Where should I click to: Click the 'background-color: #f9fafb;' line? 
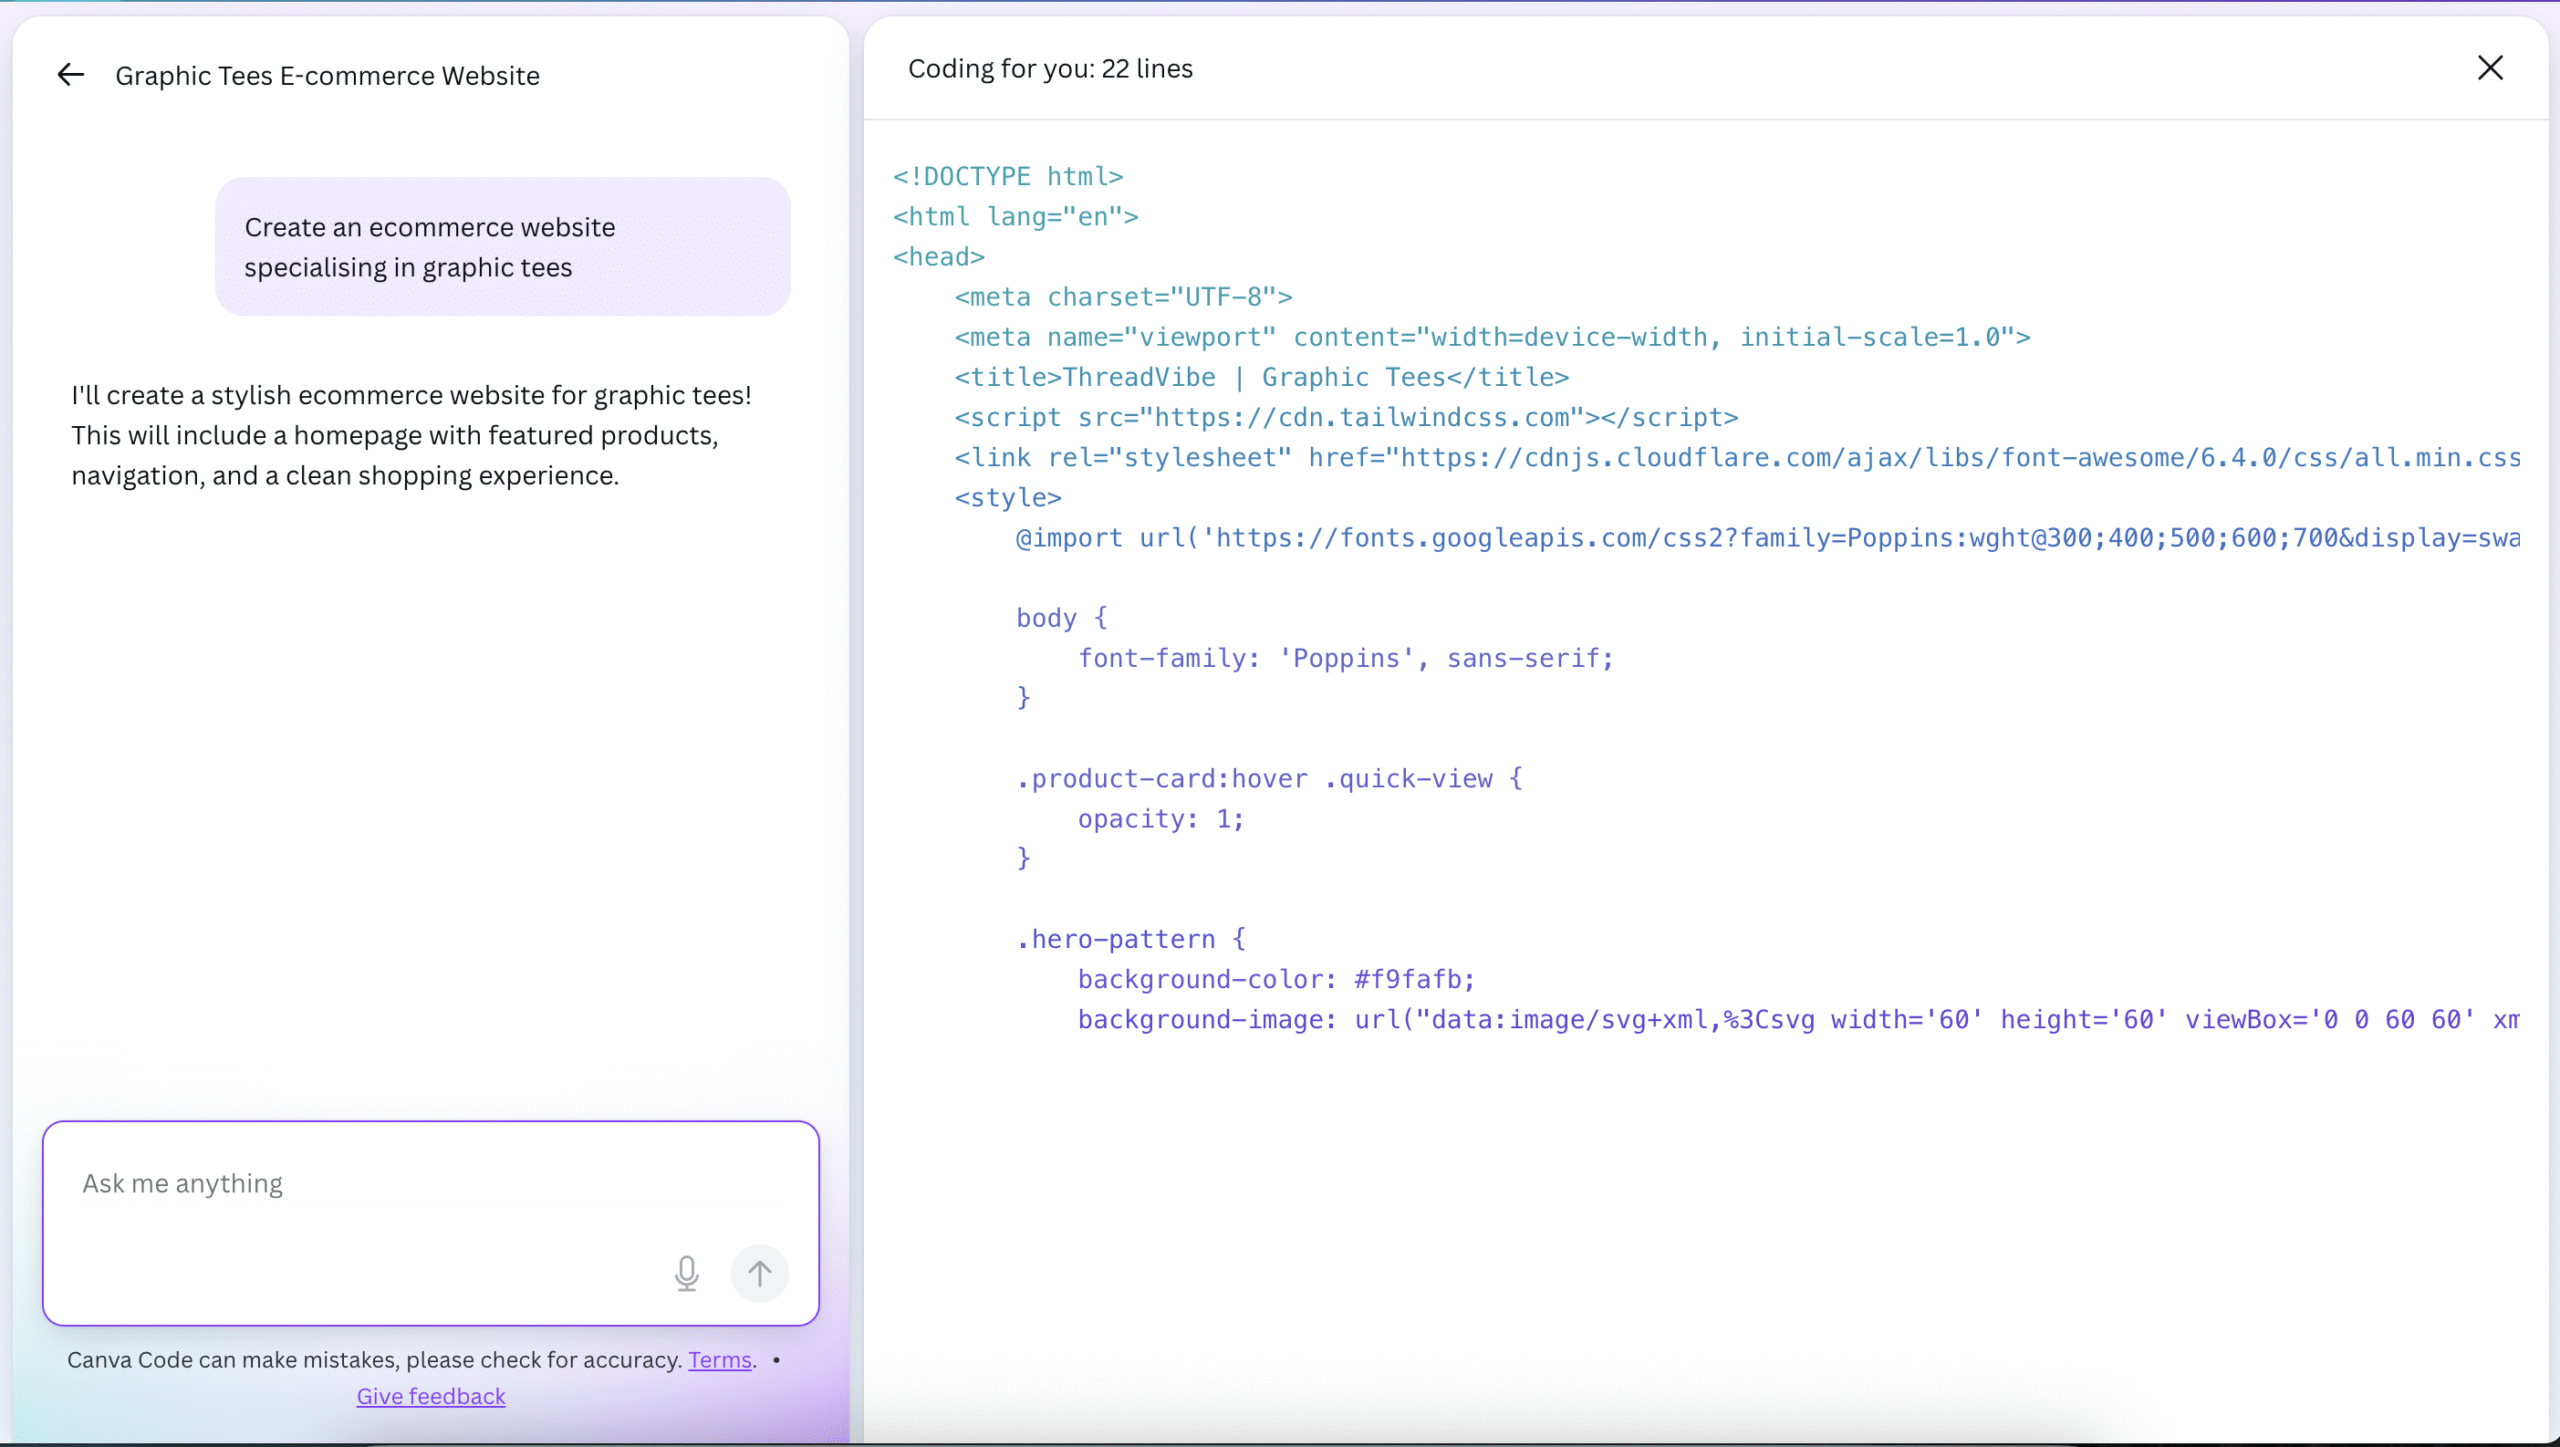(x=1276, y=979)
